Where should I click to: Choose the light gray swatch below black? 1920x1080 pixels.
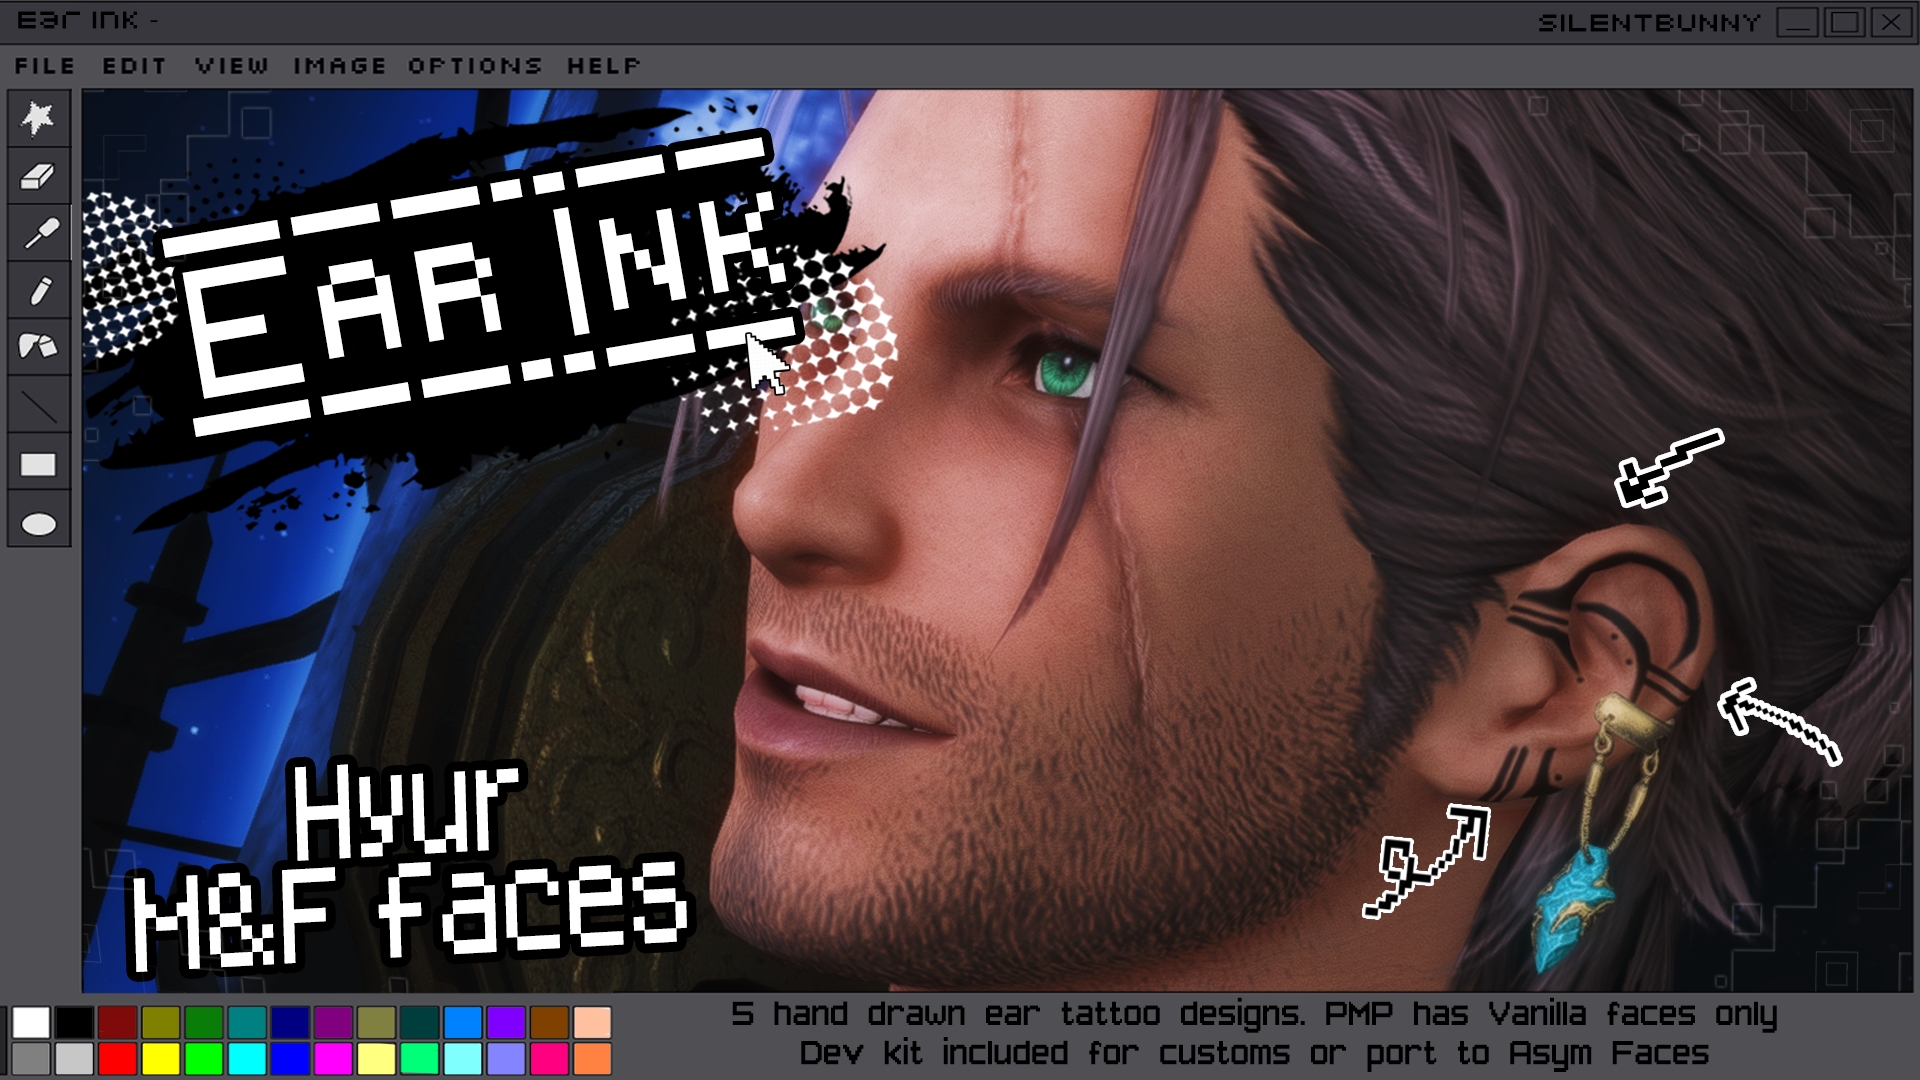click(74, 1059)
